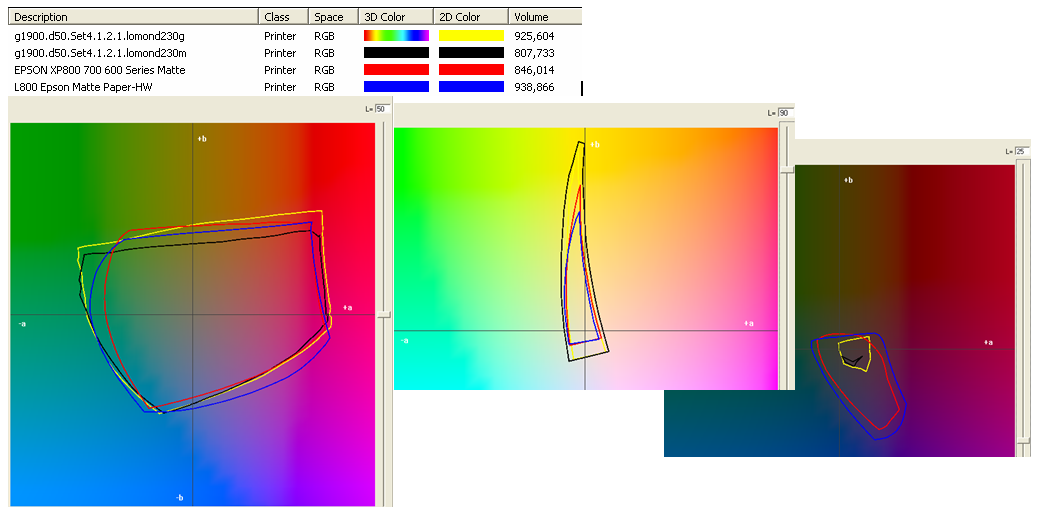Open black 3D color swatch of lomond230m
The image size is (1046, 516).
396,53
